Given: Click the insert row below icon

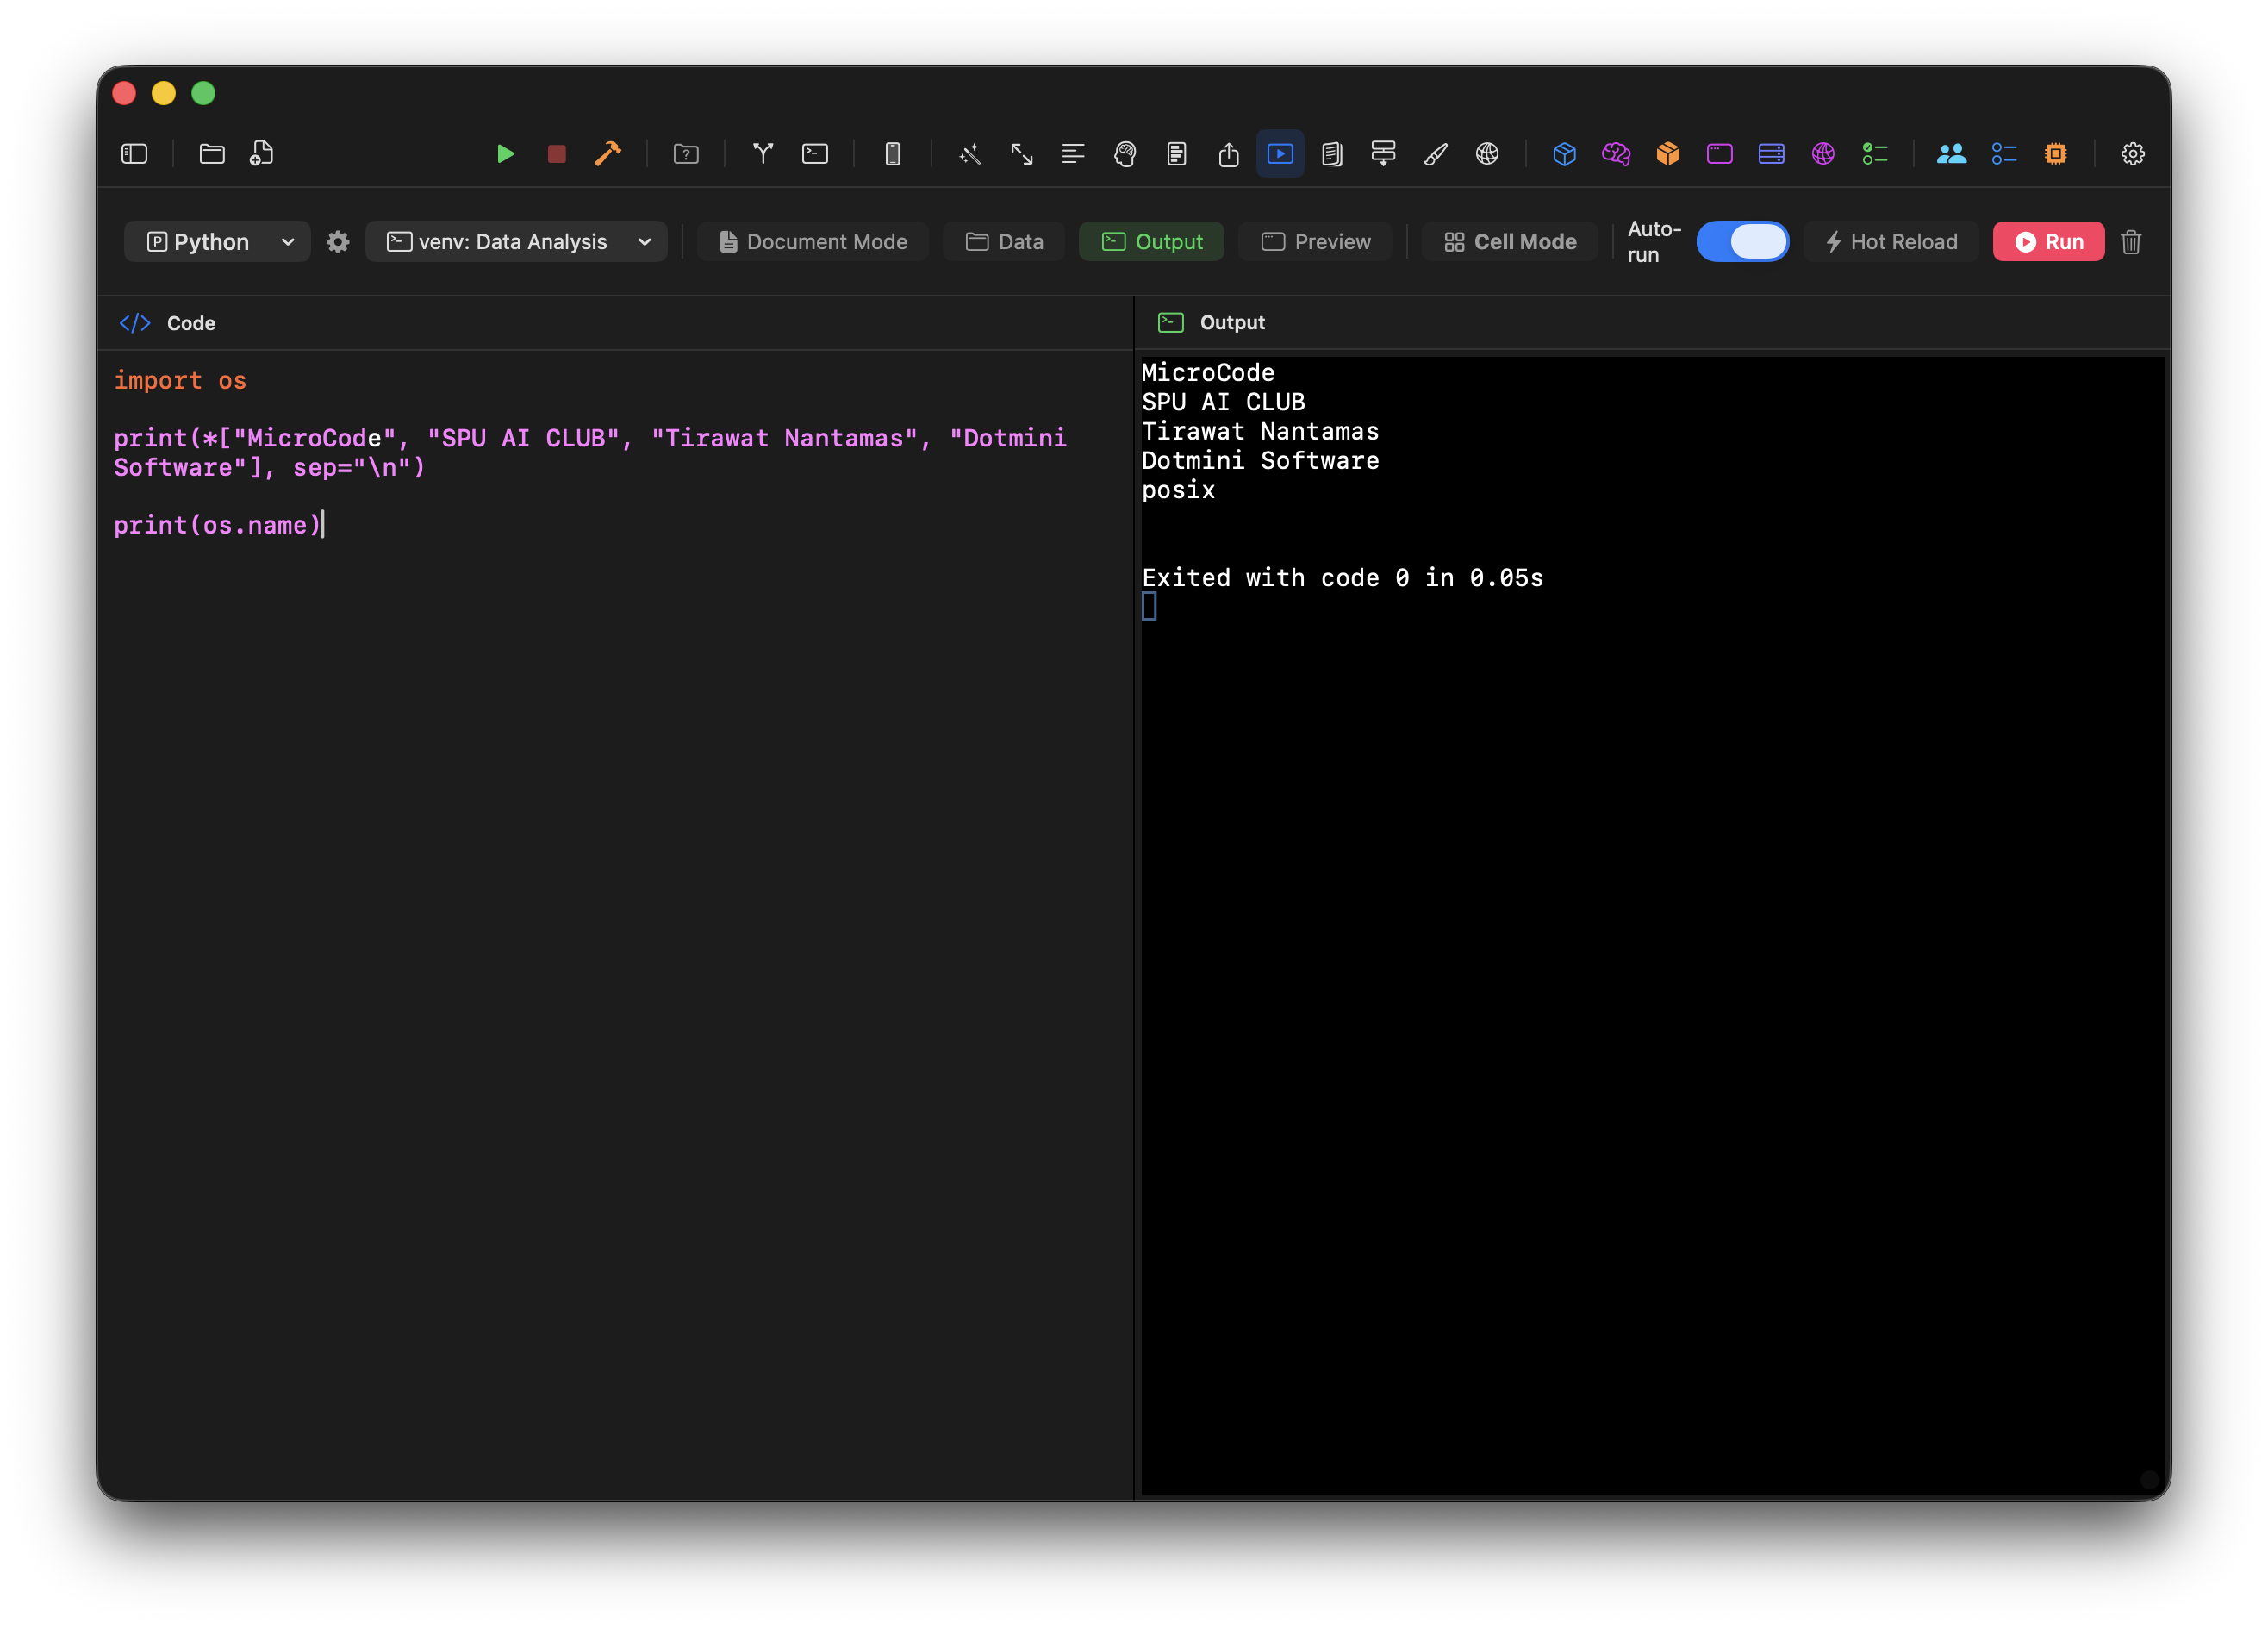Looking at the screenshot, I should (x=1384, y=154).
